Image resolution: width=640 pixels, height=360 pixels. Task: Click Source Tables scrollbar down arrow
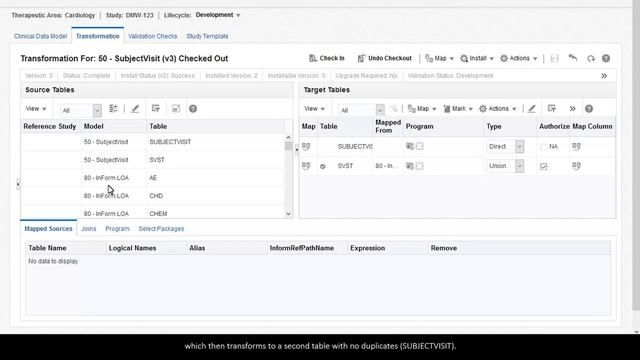(289, 213)
